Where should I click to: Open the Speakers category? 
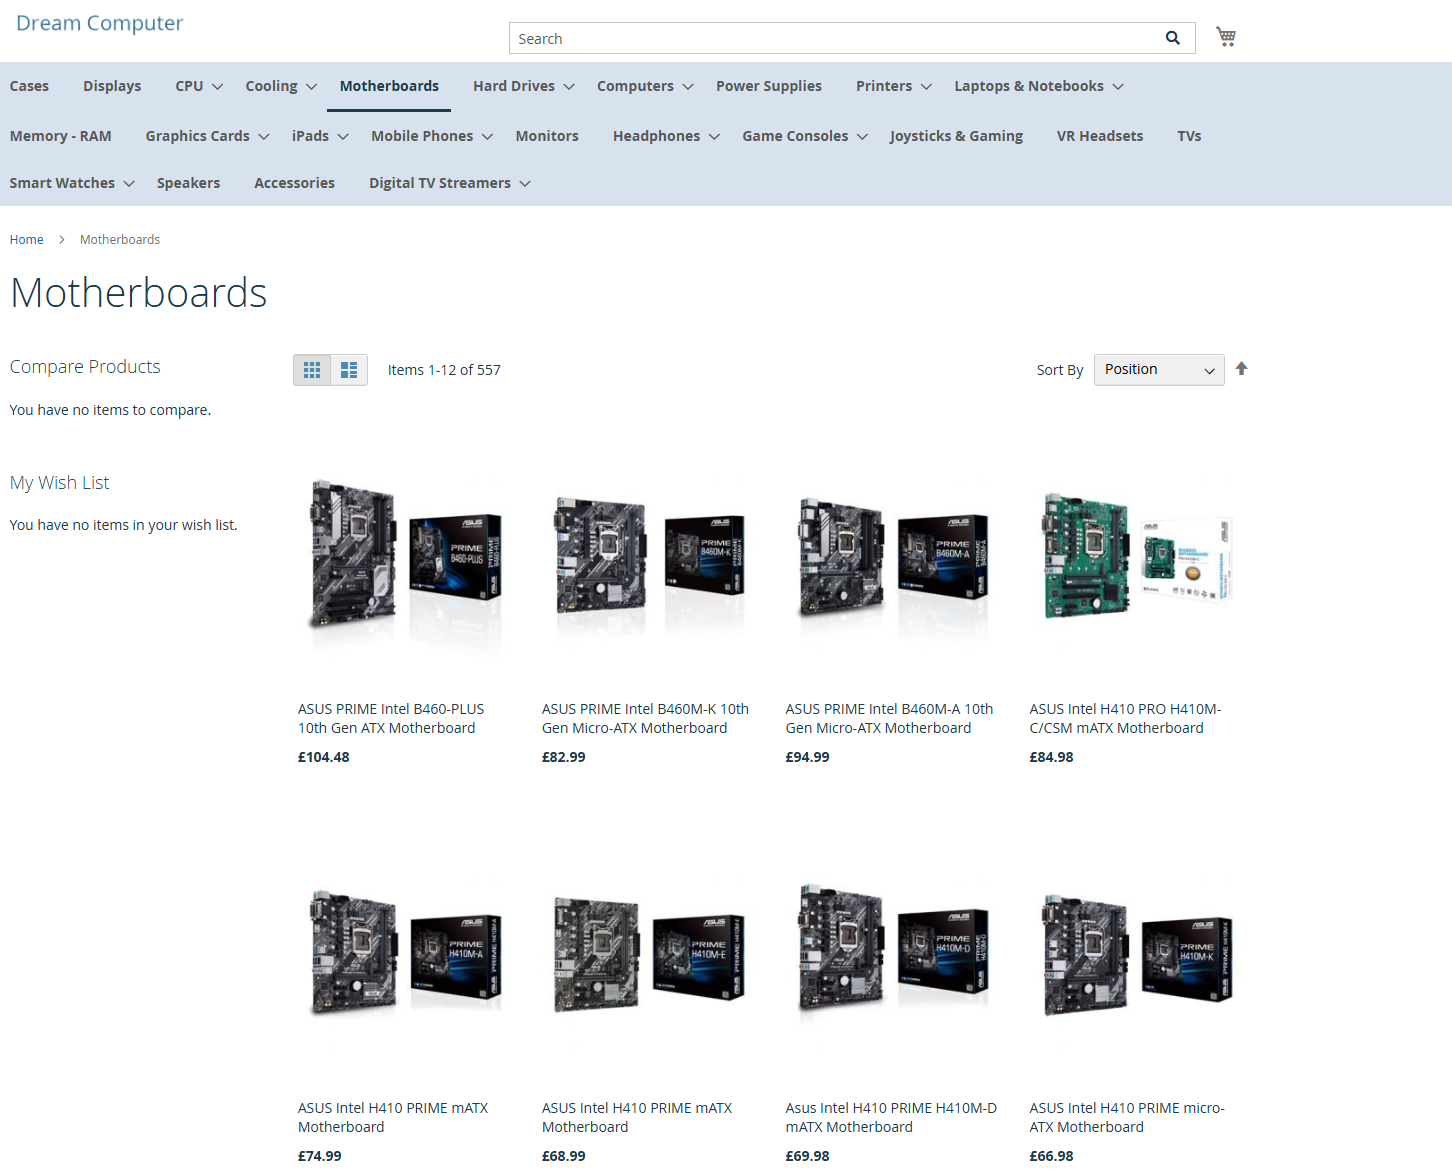tap(188, 183)
